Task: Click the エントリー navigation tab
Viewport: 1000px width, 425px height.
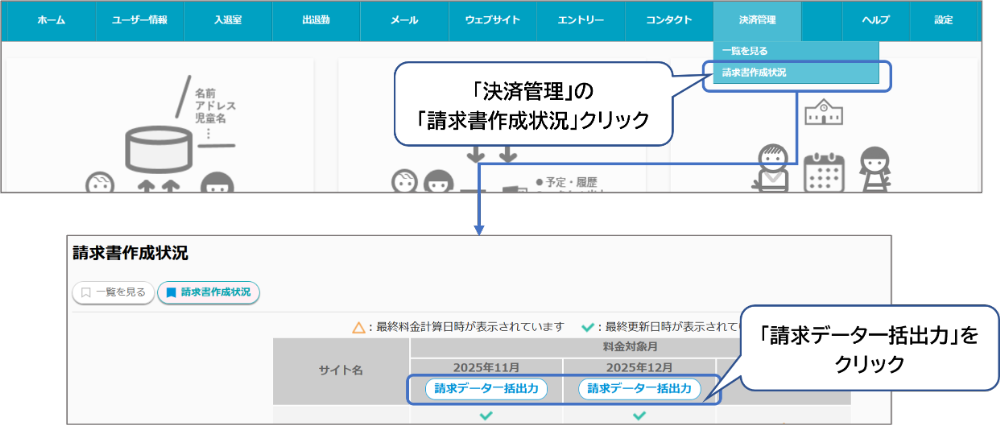Action: click(580, 20)
